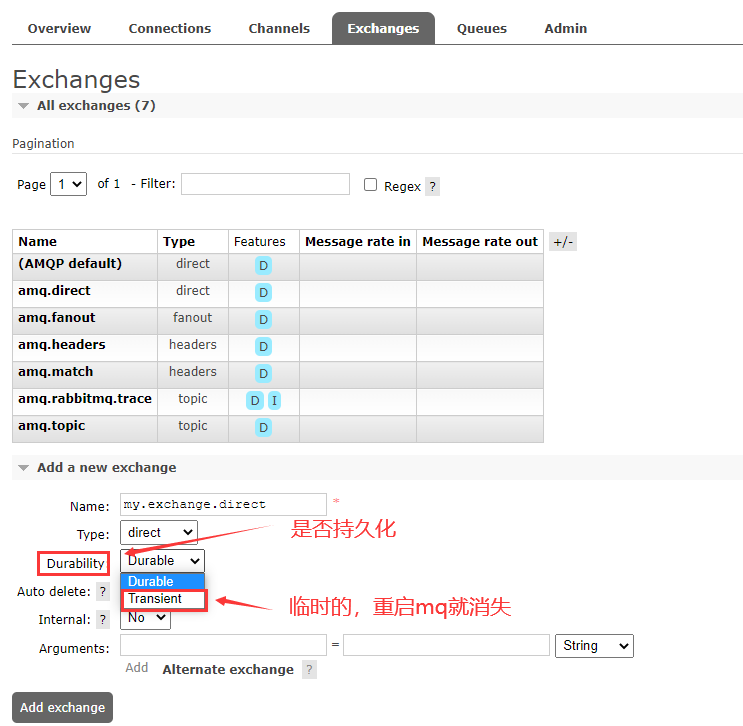The height and width of the screenshot is (726, 743).
Task: Click the Add exchange button
Action: tap(63, 708)
